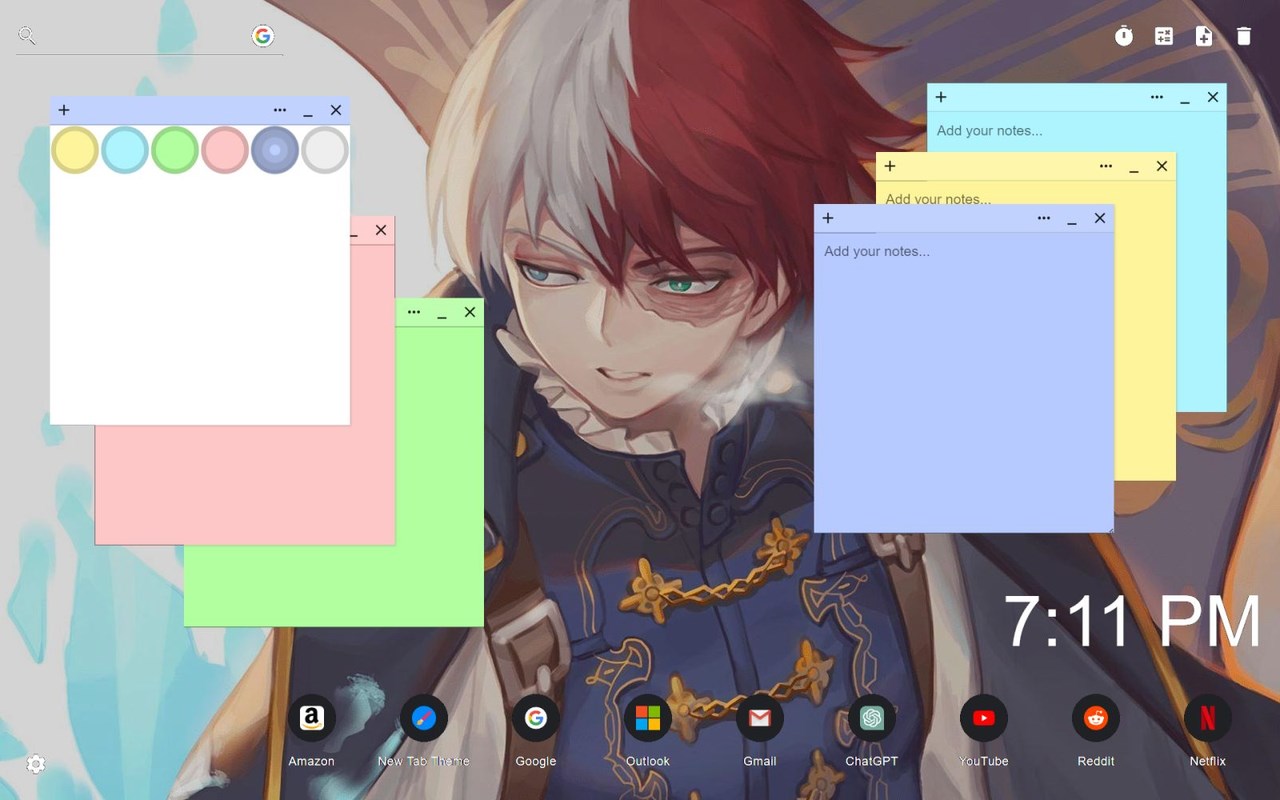Open Amazon shortcut
This screenshot has width=1280, height=800.
click(x=311, y=718)
